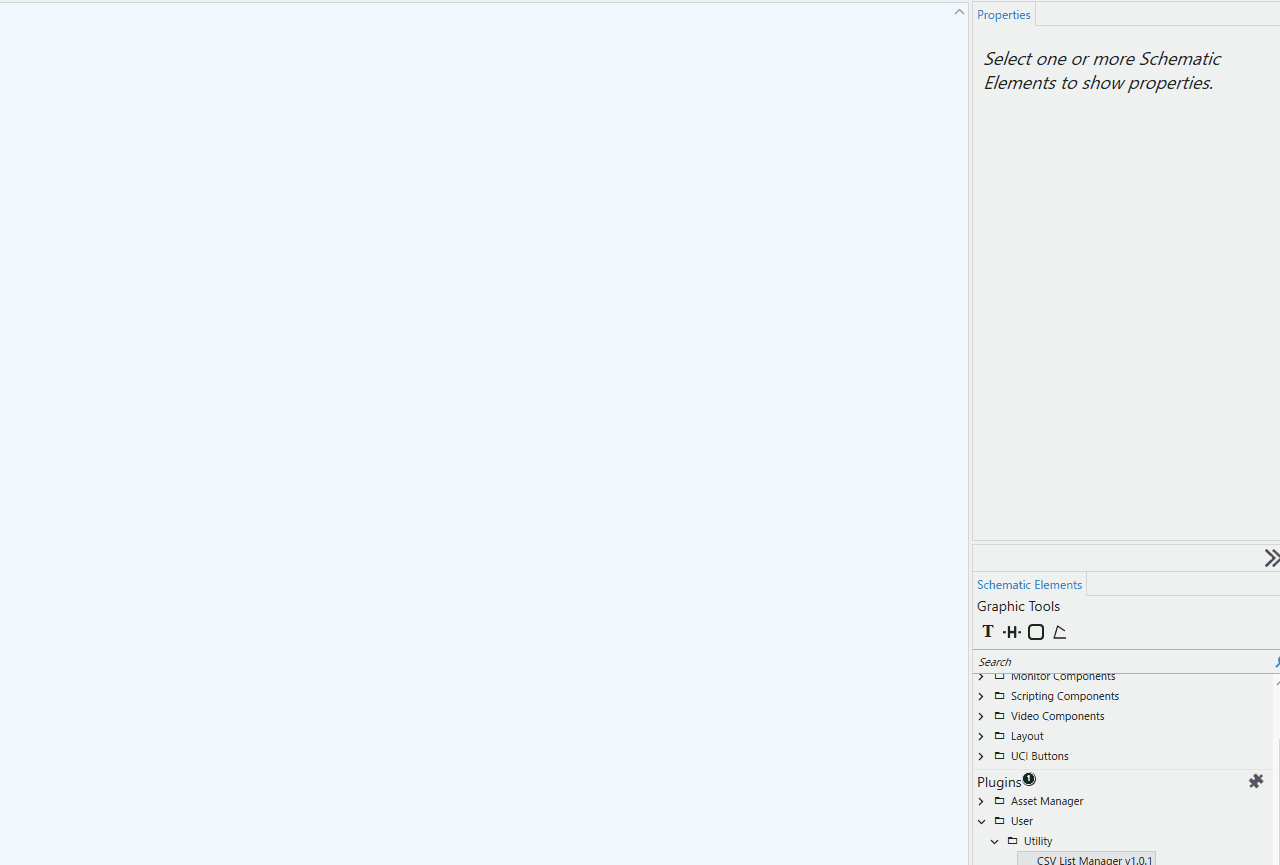Select CSV List Manager v1.0.1 plugin
This screenshot has width=1280, height=865.
point(1093,859)
